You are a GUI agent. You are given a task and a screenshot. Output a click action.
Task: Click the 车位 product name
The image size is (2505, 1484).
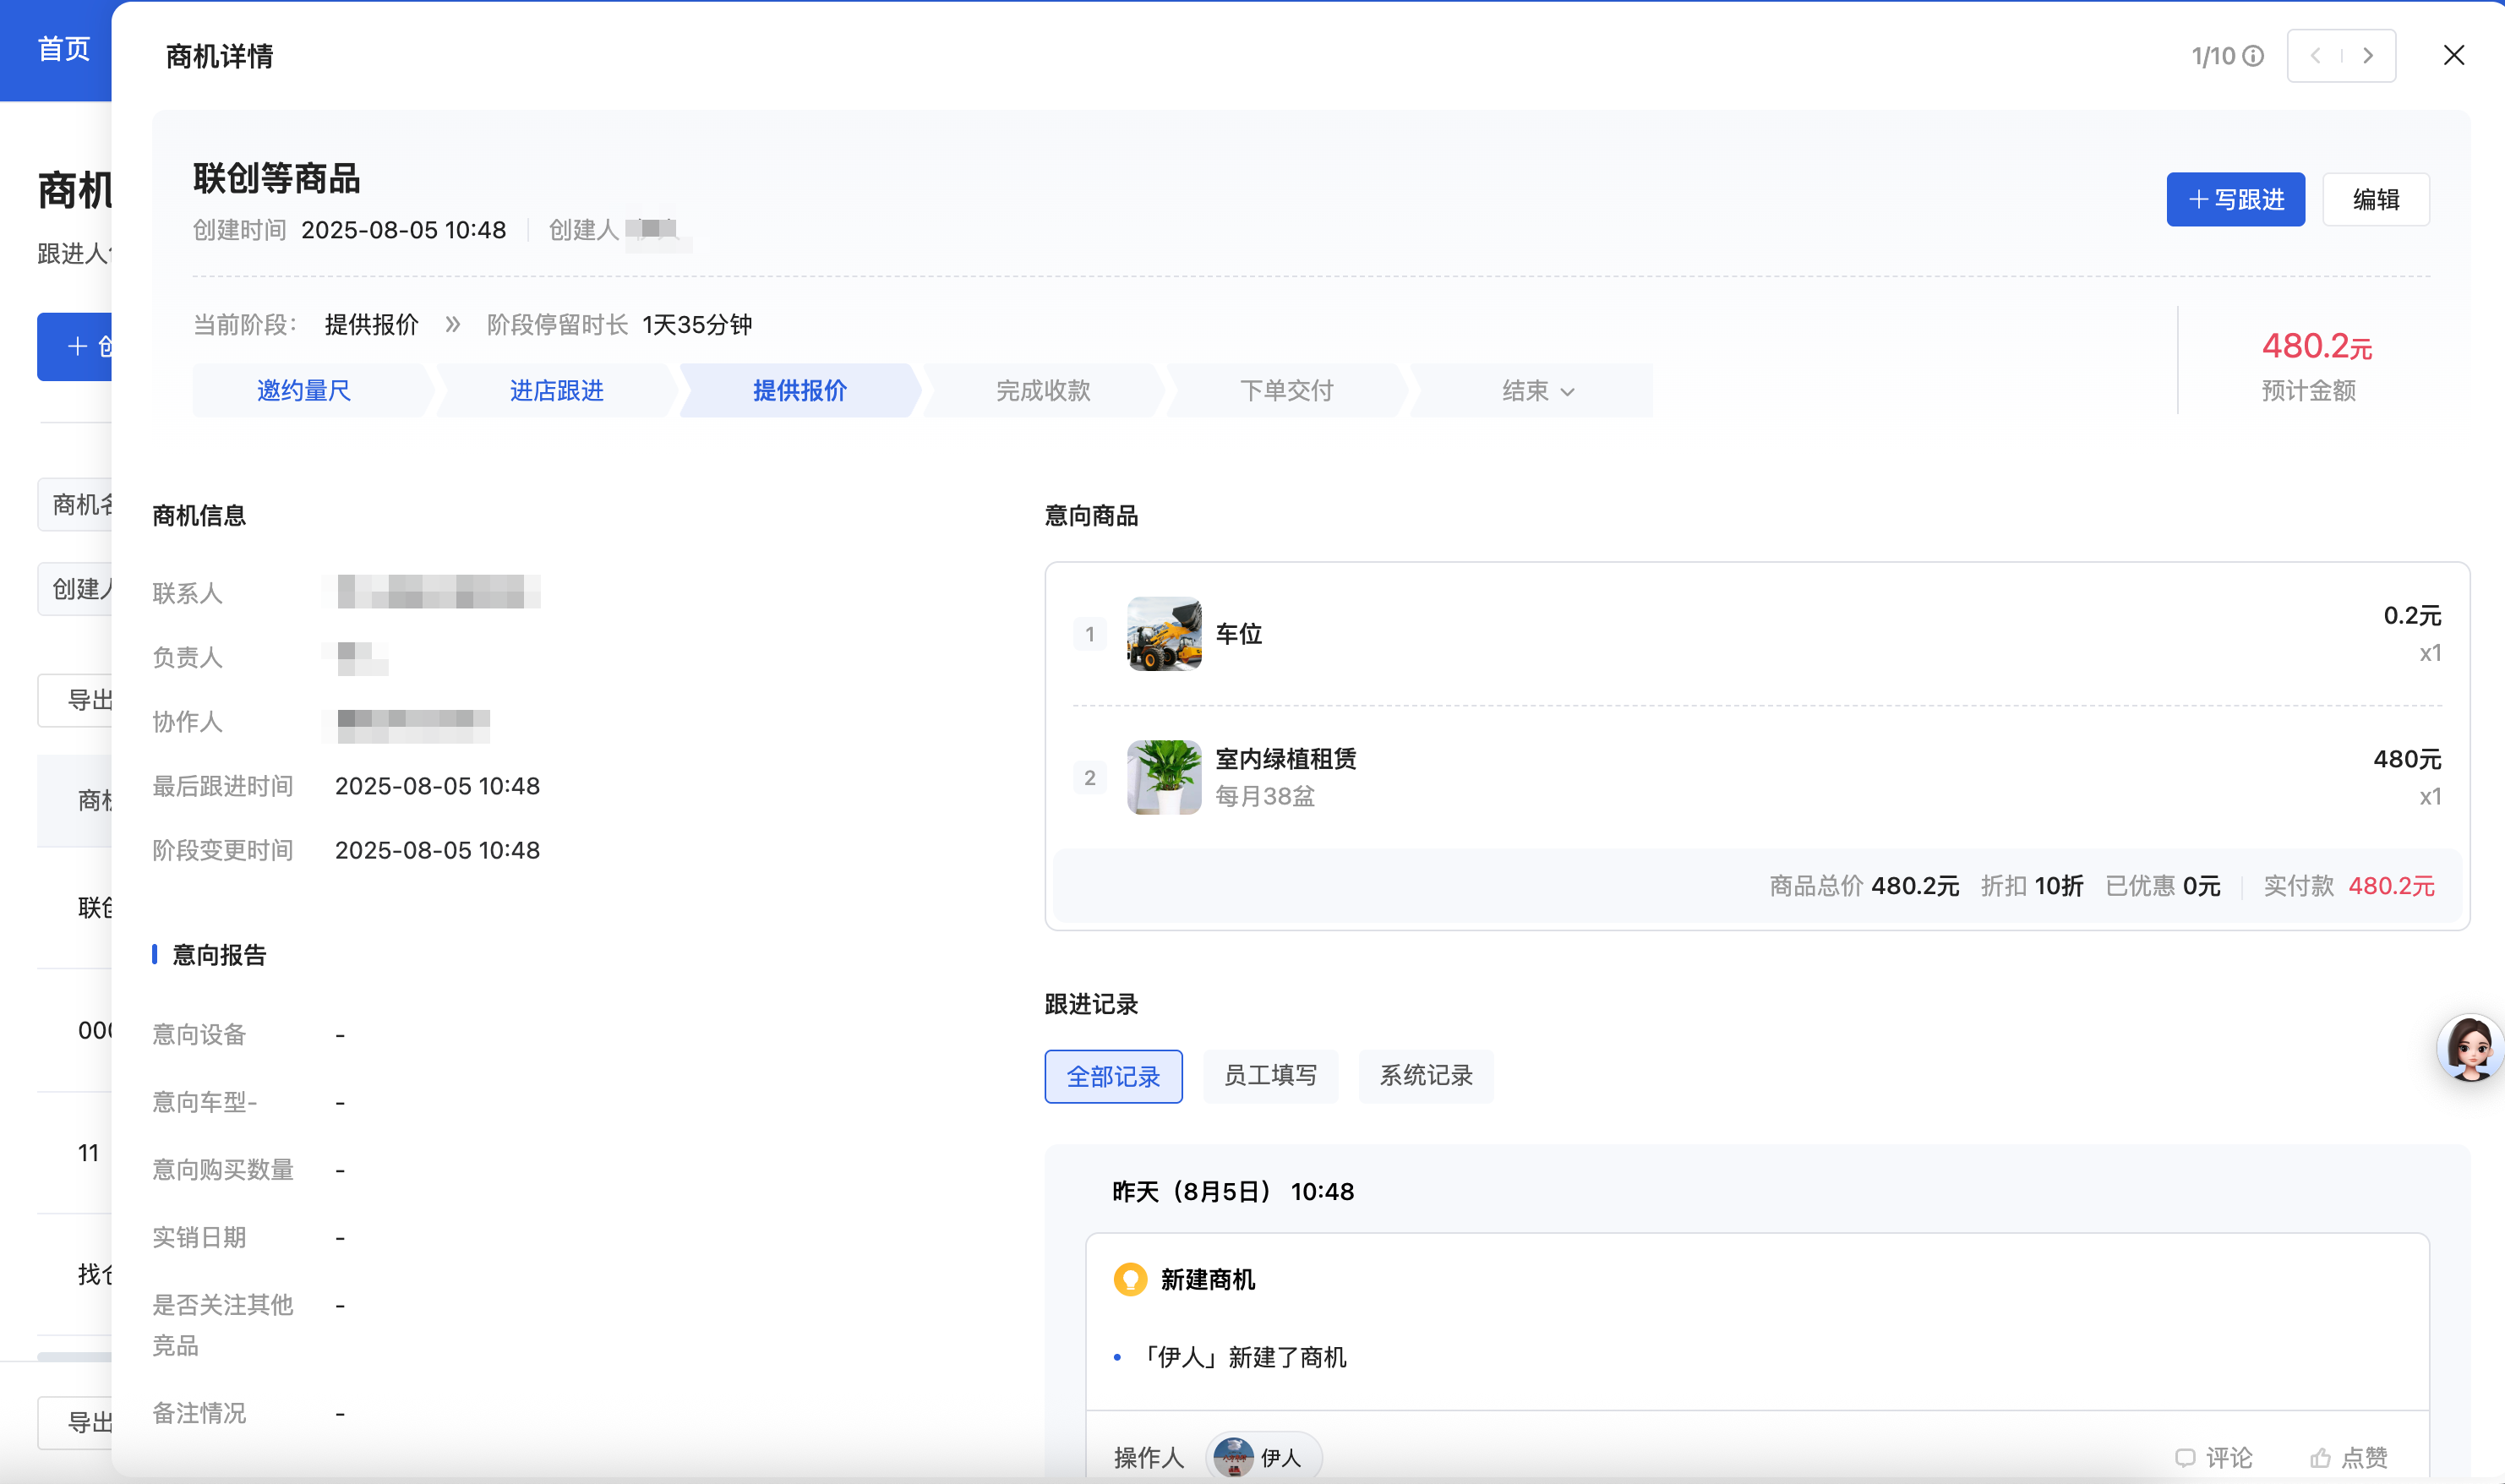[1239, 634]
